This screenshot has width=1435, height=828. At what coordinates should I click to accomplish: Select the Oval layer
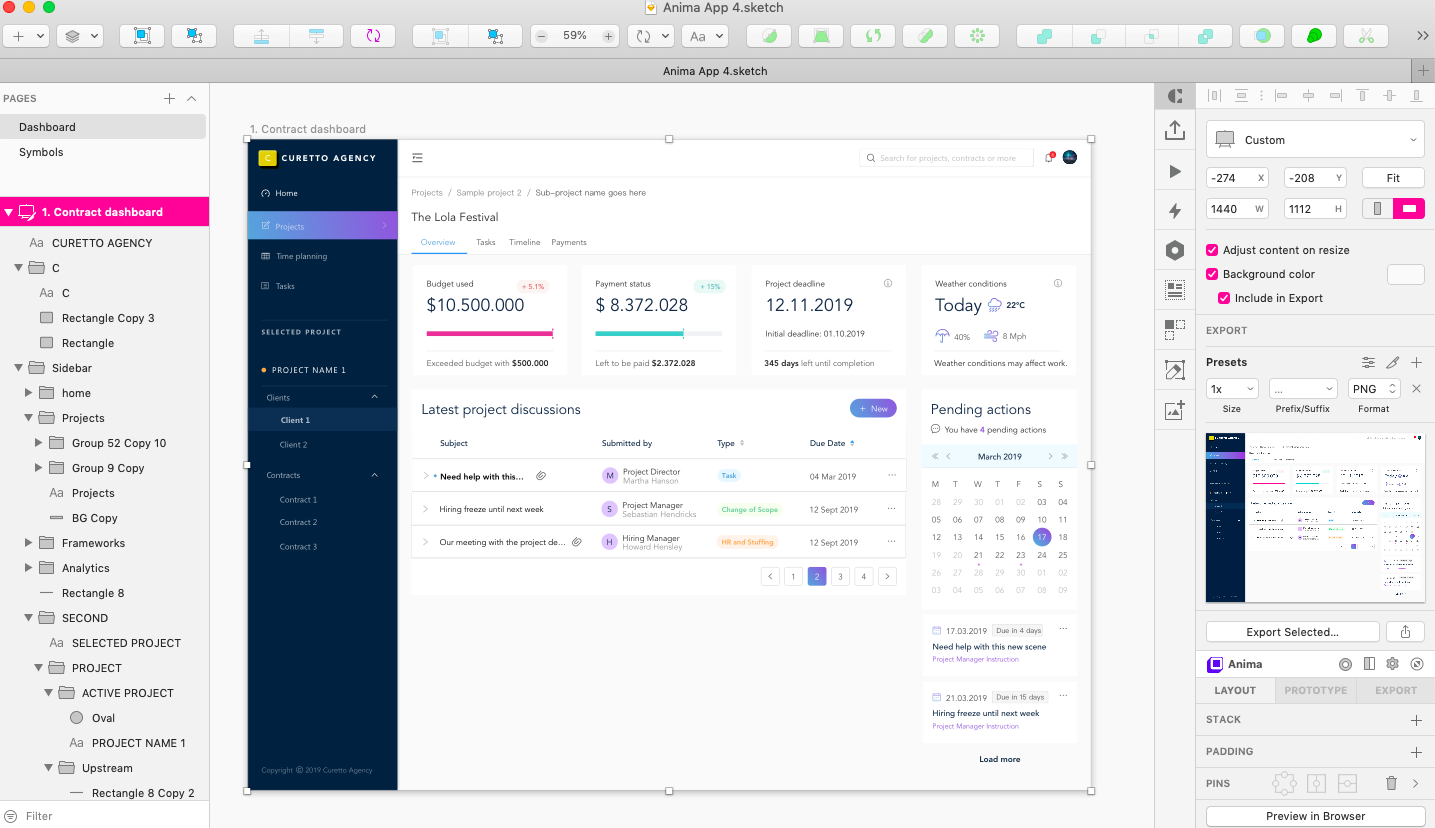click(x=104, y=718)
